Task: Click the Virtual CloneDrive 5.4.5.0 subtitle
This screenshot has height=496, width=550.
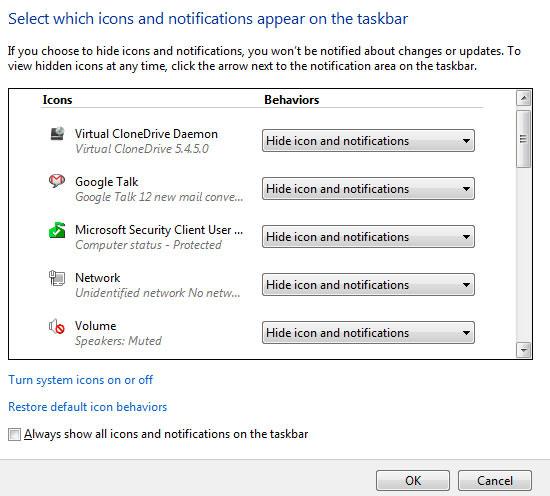Action: point(142,149)
